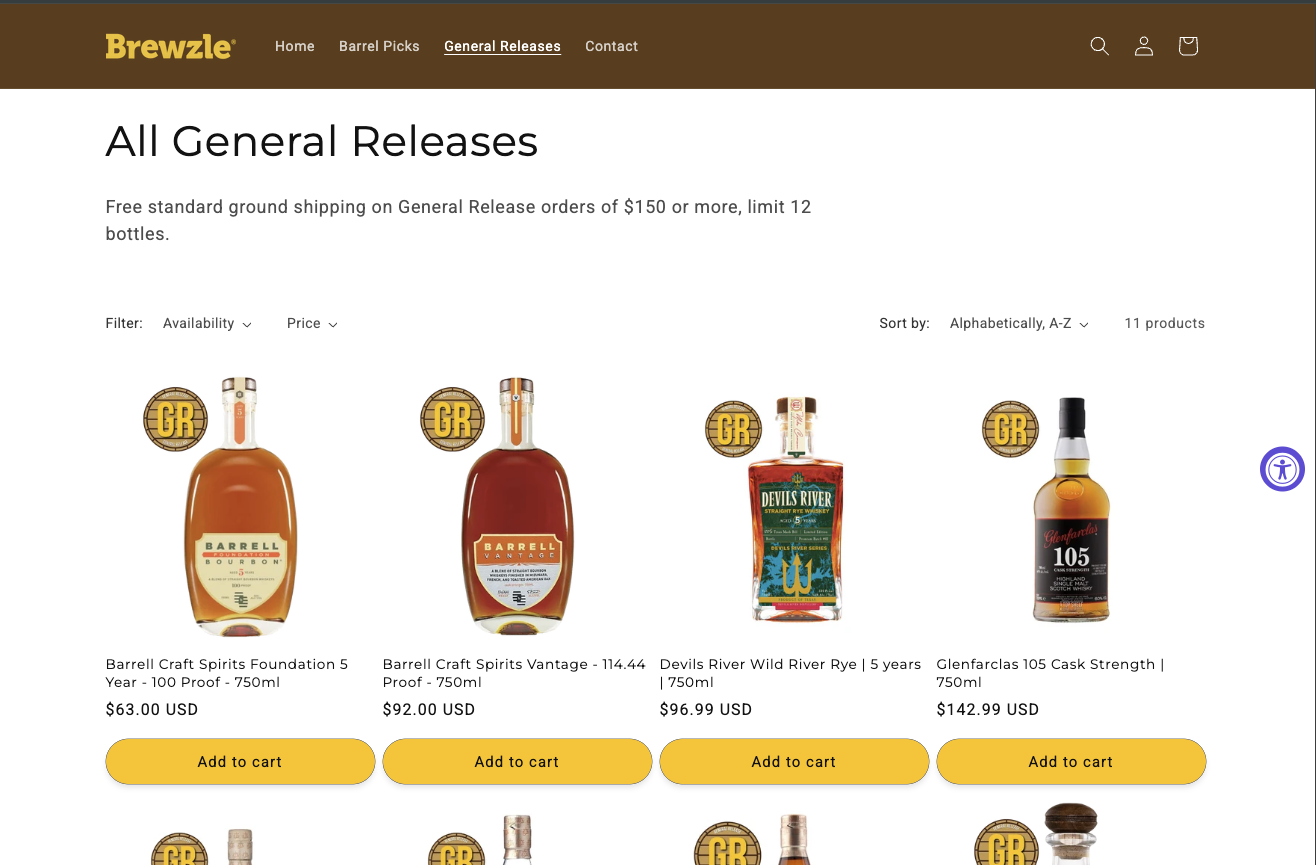This screenshot has width=1316, height=865.
Task: Open Contact navigation item
Action: (611, 46)
